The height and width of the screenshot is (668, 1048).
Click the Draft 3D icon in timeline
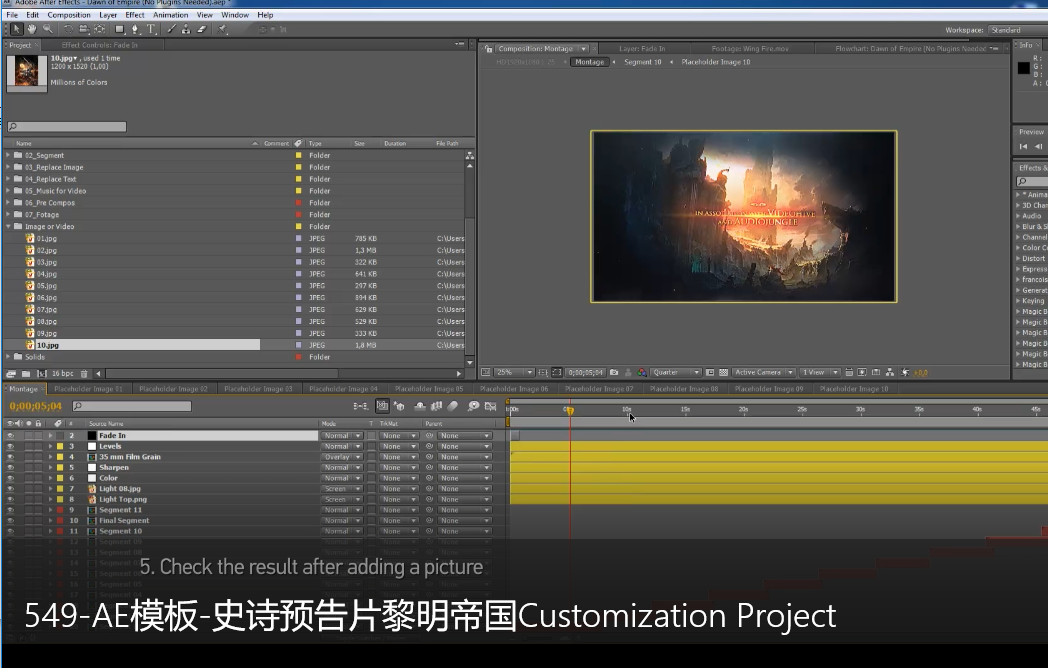[399, 406]
